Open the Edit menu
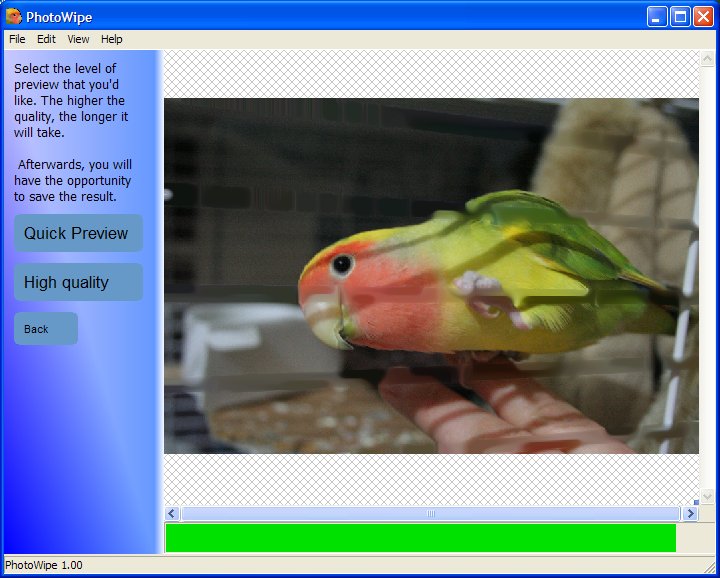The image size is (720, 578). 46,39
